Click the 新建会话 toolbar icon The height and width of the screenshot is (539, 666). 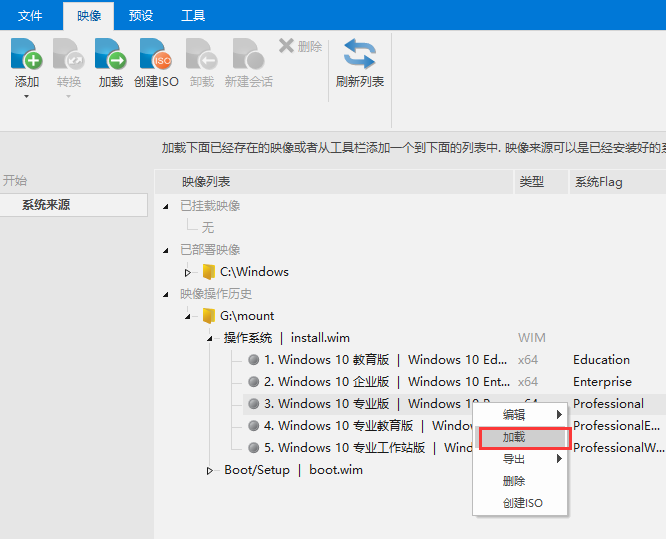point(248,54)
